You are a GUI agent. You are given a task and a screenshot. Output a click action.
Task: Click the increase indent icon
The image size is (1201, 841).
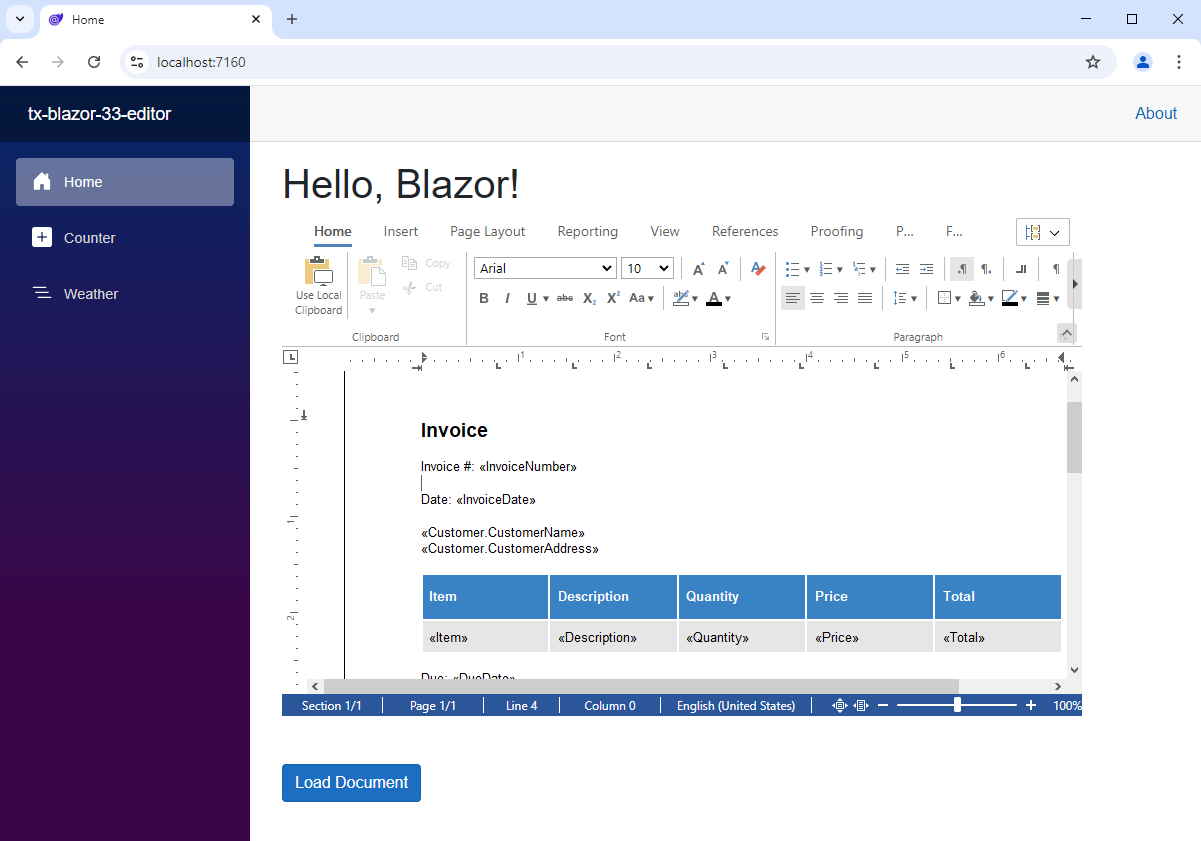coord(926,268)
